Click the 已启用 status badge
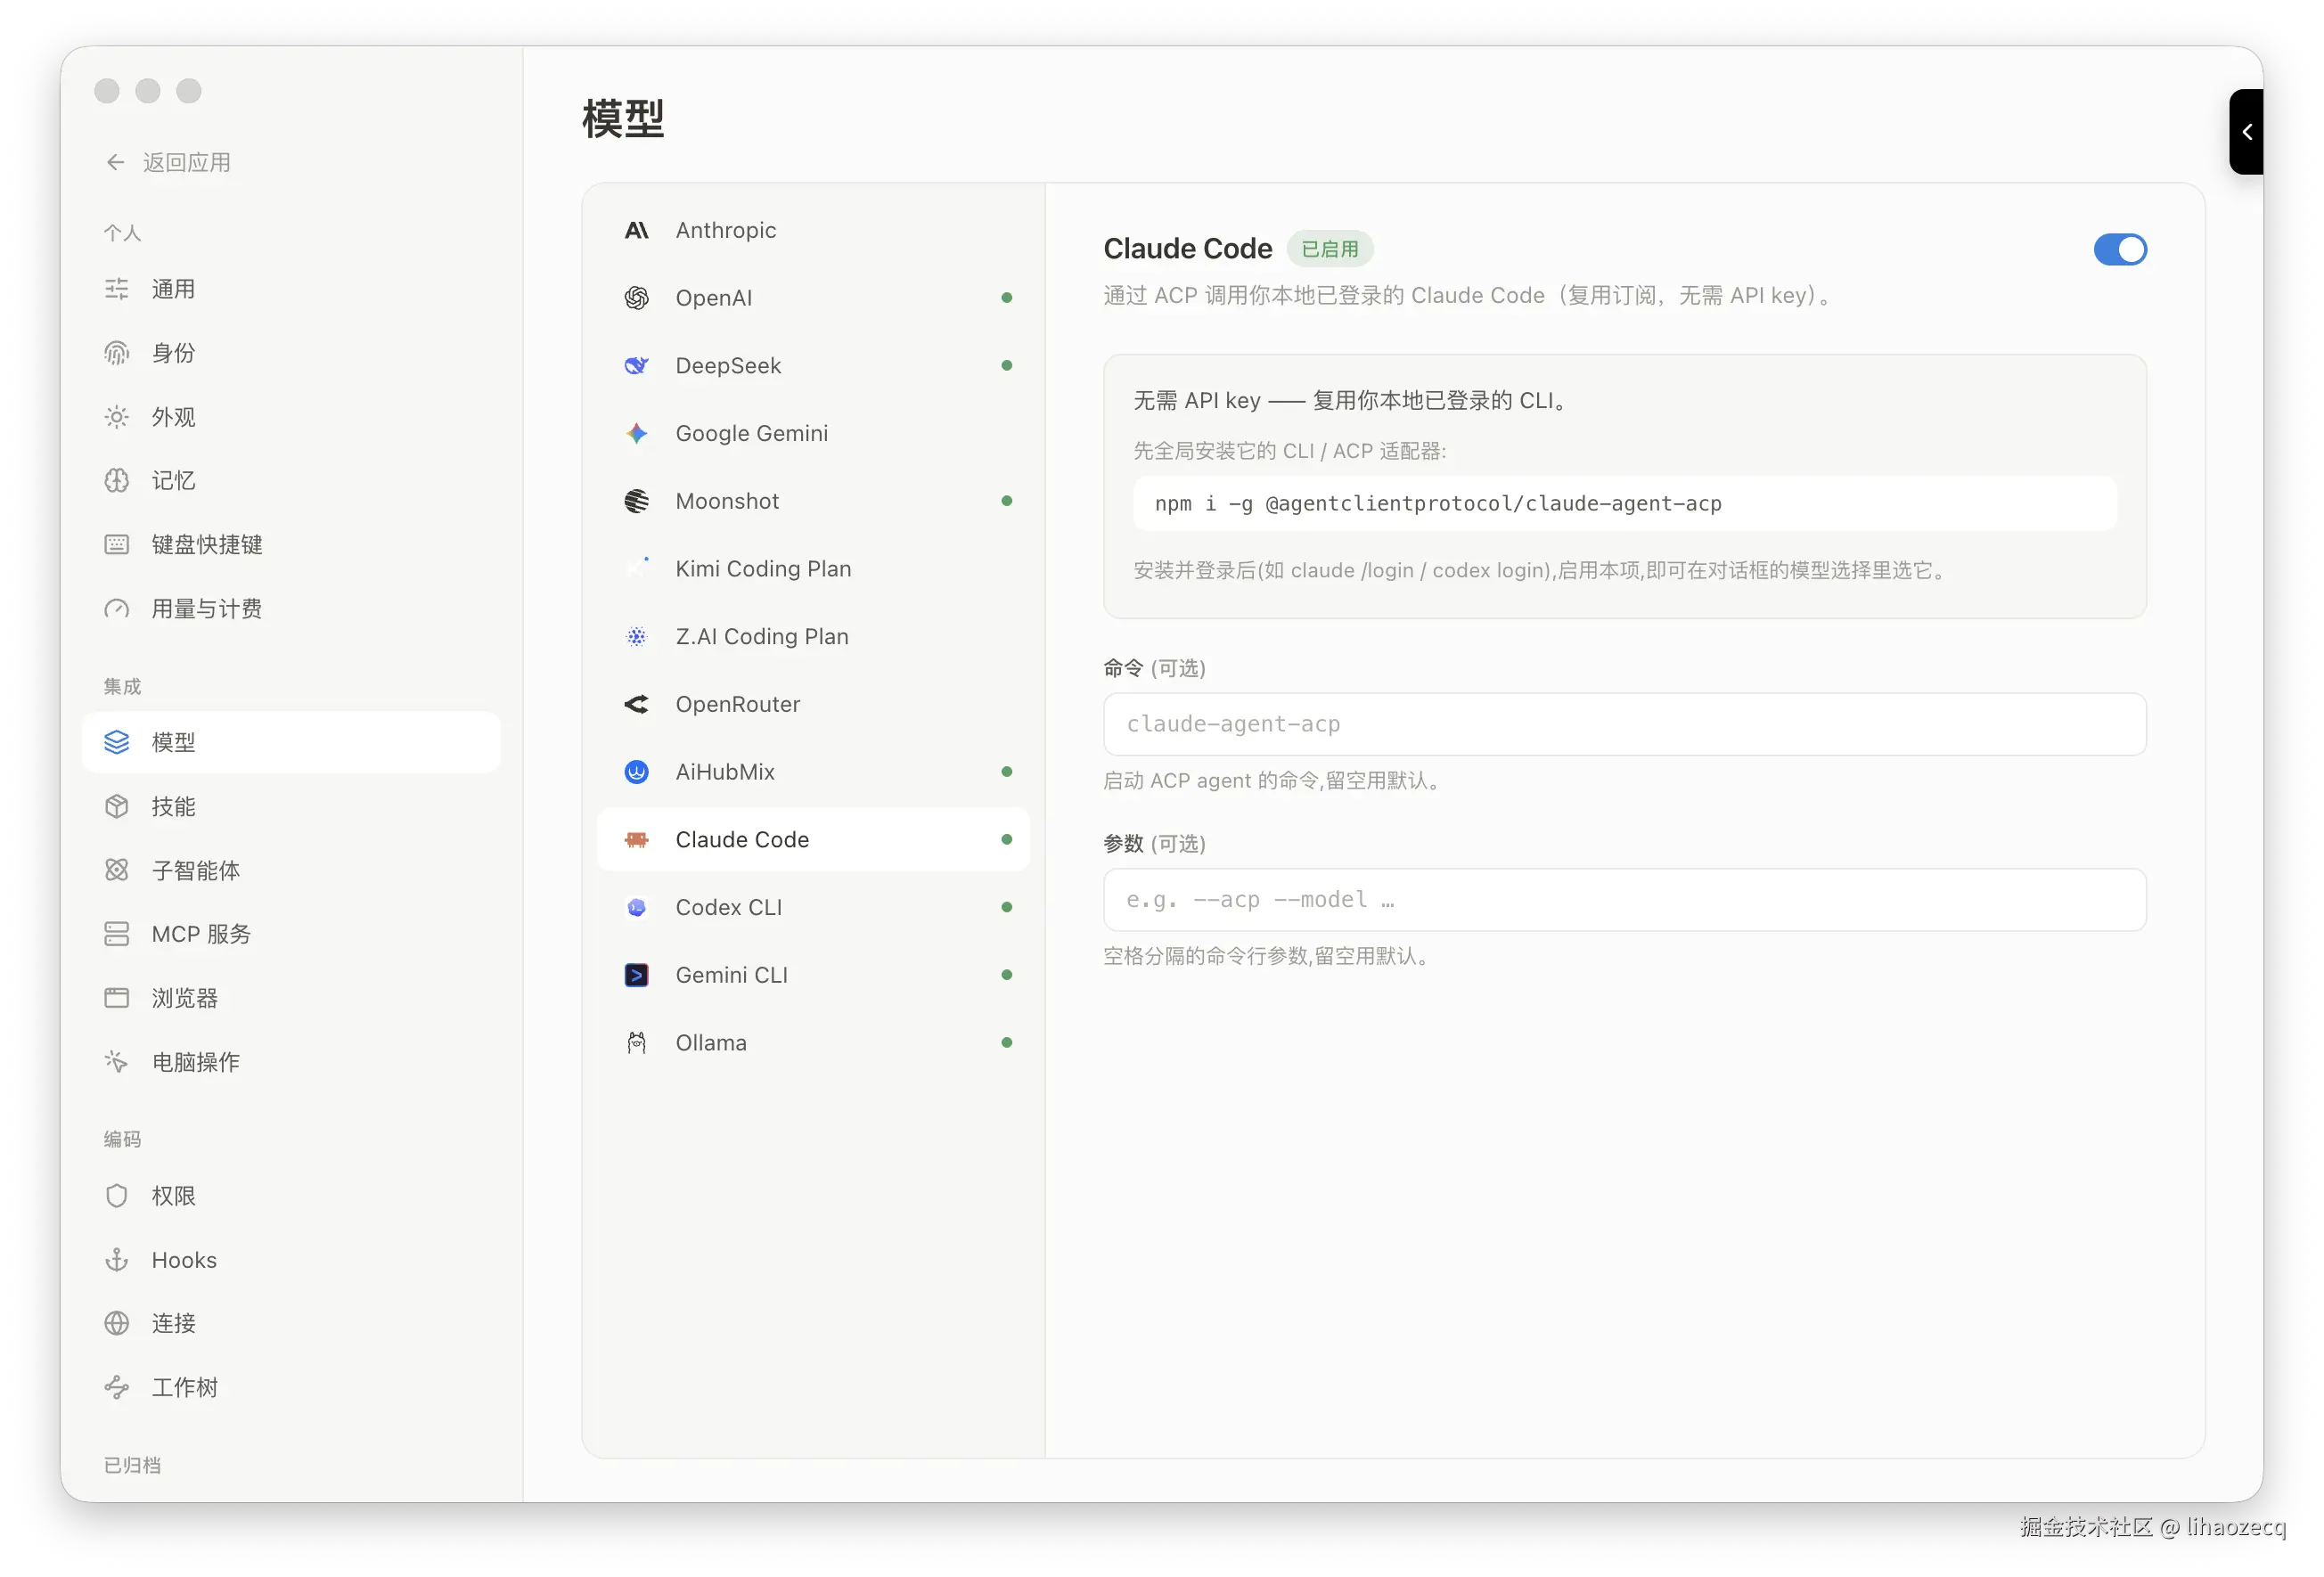 click(x=1329, y=249)
